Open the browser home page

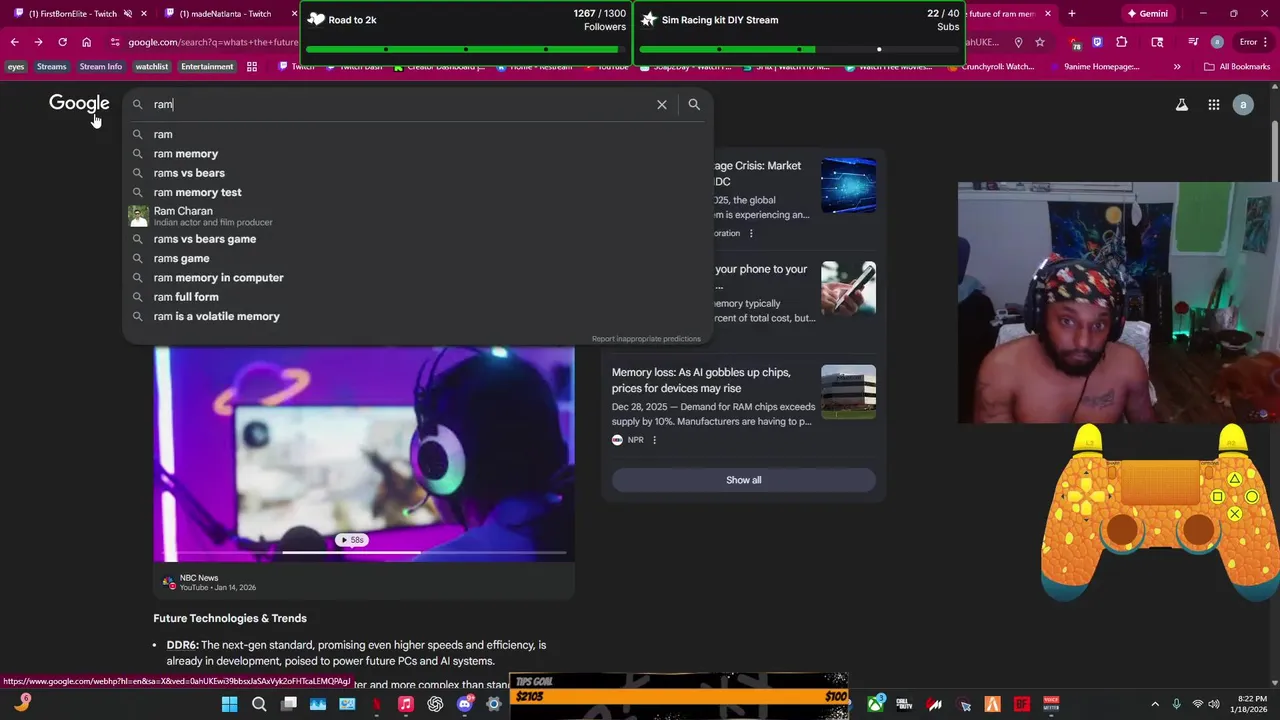pos(86,42)
